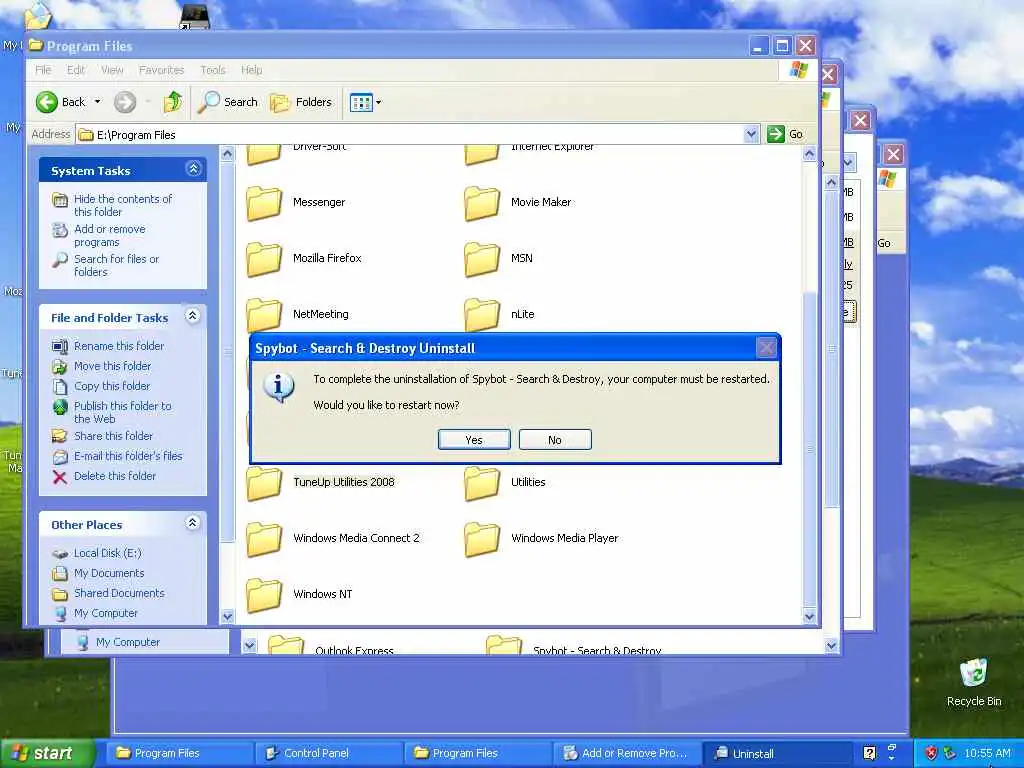Switch to Uninstall taskbar button
Screen dimensions: 1024x768
(775, 753)
